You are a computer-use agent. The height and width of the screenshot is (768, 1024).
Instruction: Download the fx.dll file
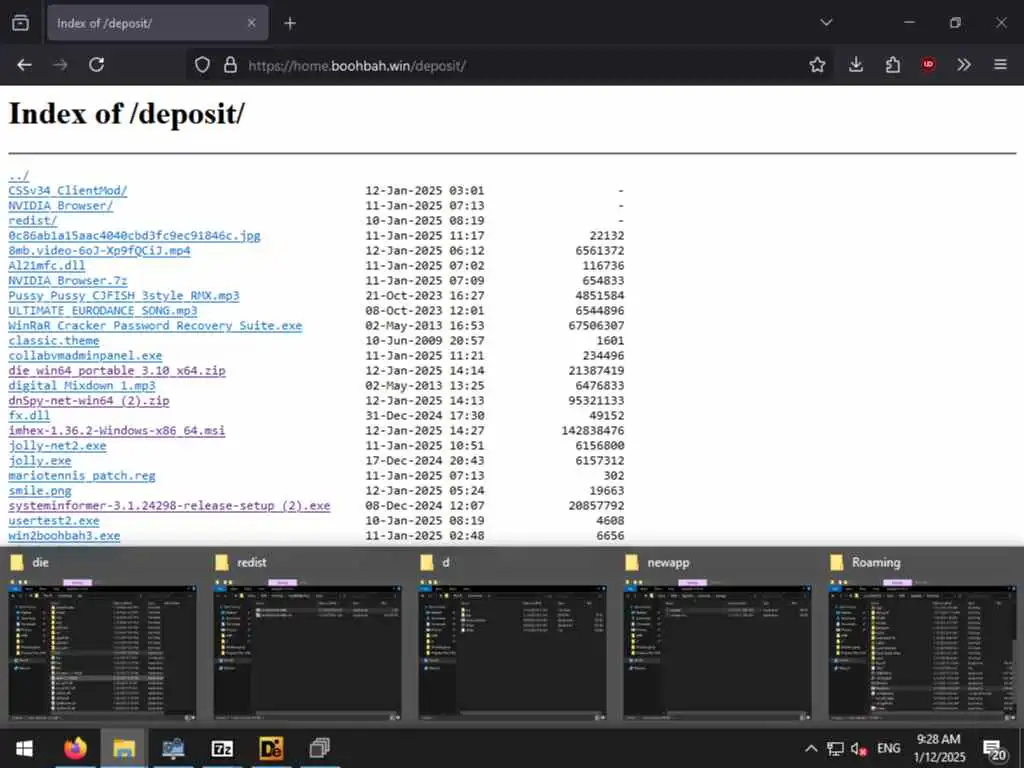click(29, 416)
